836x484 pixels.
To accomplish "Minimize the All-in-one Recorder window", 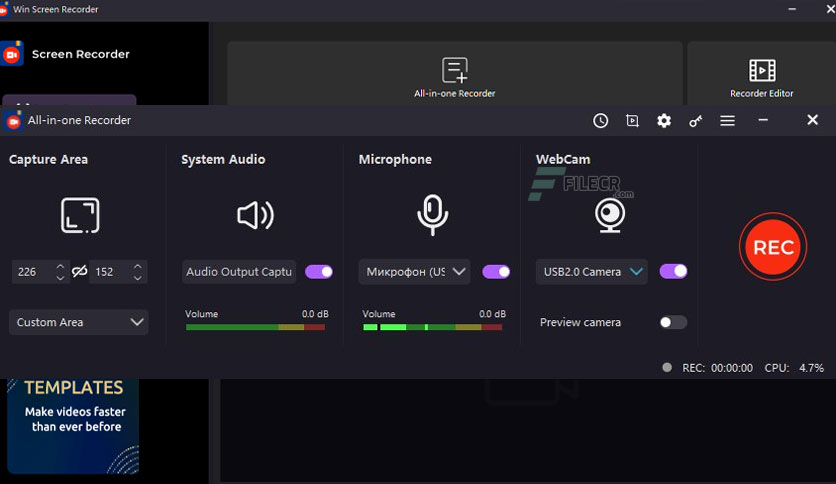I will (763, 120).
